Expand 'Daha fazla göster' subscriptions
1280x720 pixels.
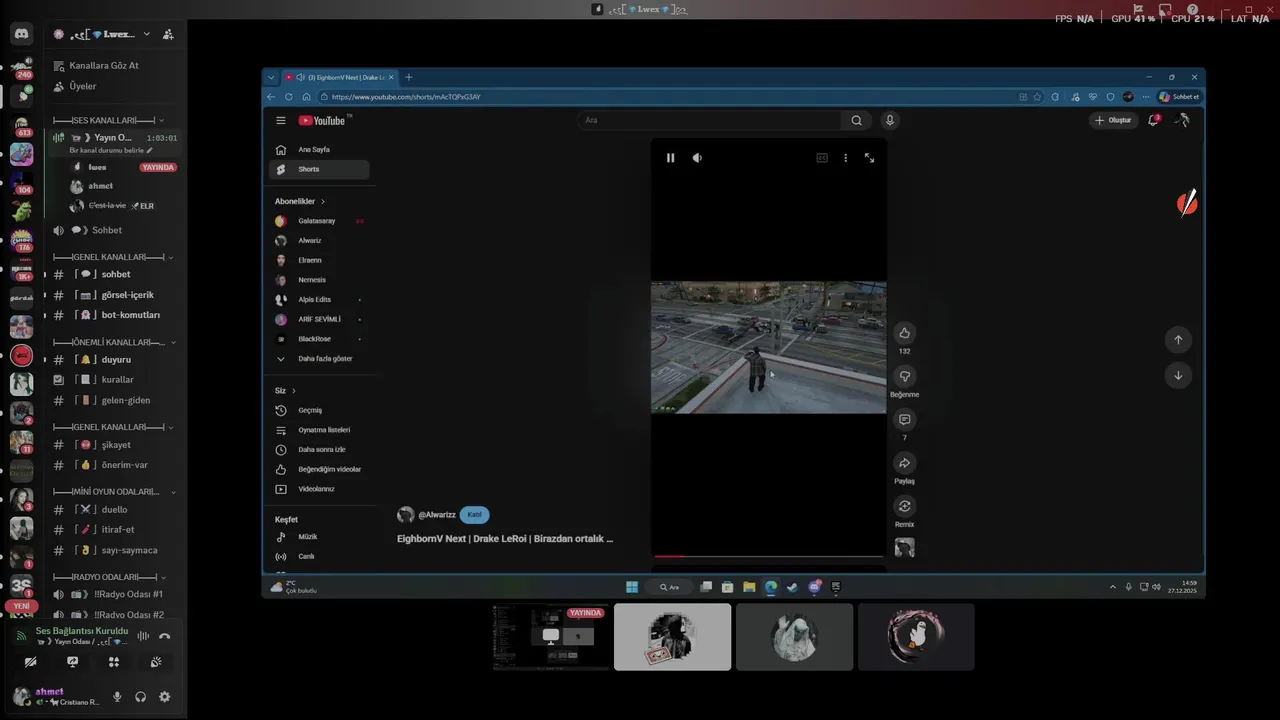pos(319,359)
